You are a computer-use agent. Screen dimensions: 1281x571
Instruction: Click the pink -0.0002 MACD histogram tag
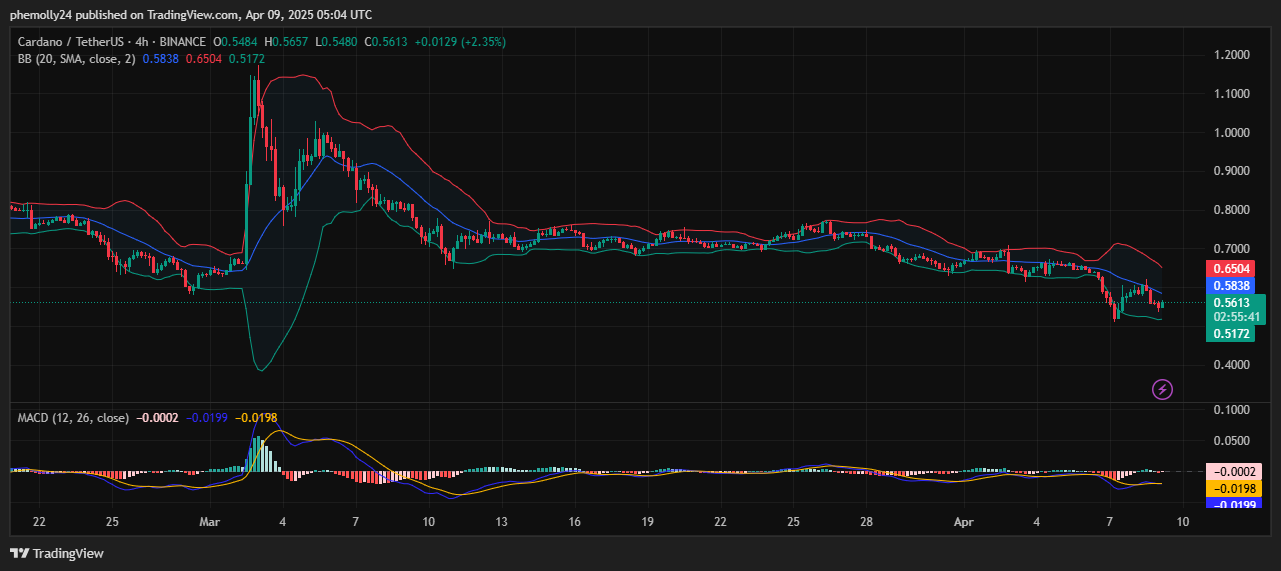point(1229,471)
